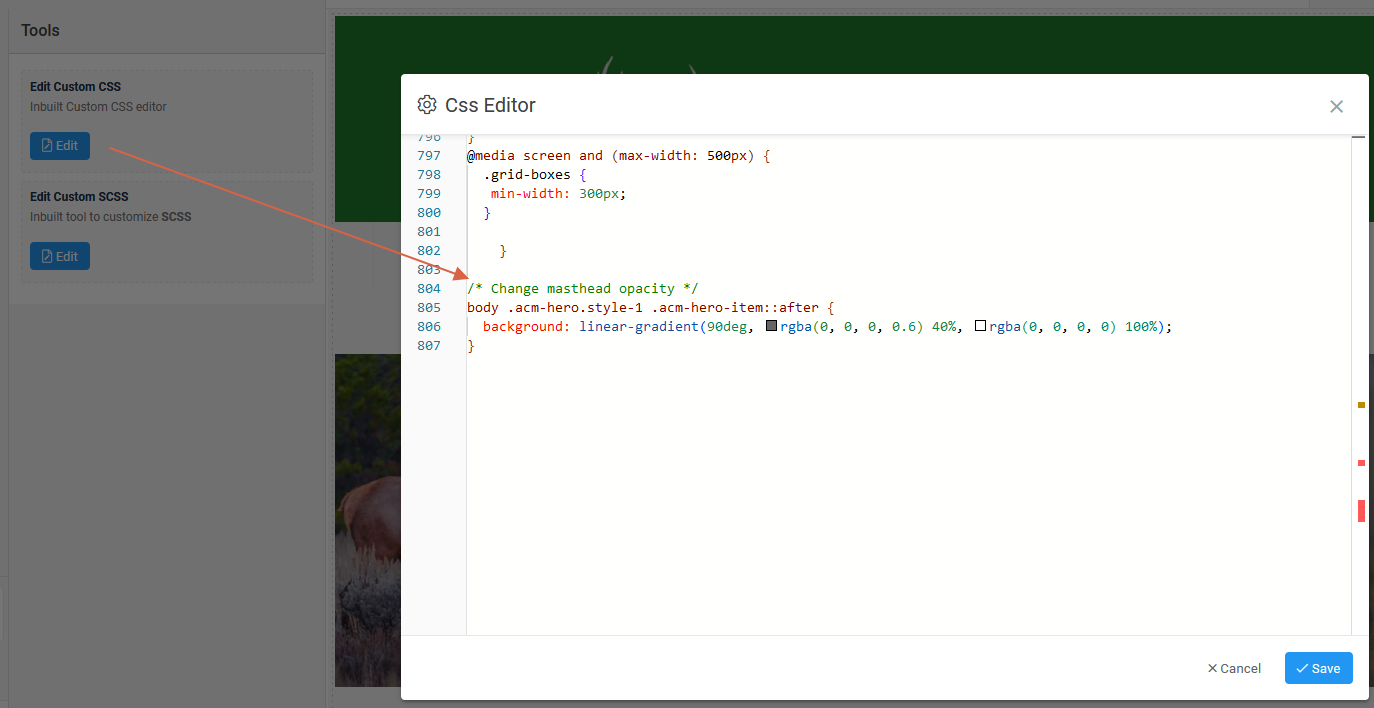
Task: Click empty editor area below line 807
Action: pos(900,500)
